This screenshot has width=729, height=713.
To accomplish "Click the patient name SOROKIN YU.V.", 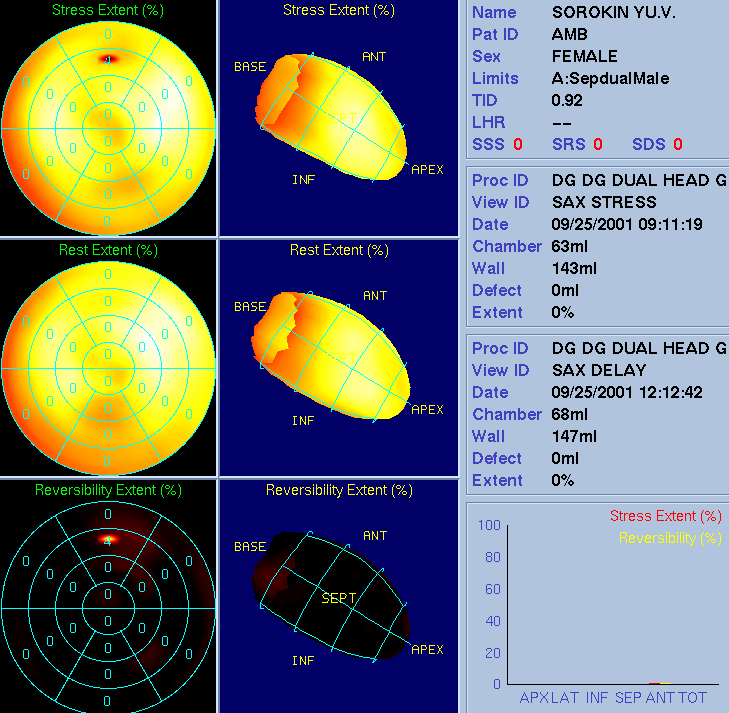I will pos(614,13).
